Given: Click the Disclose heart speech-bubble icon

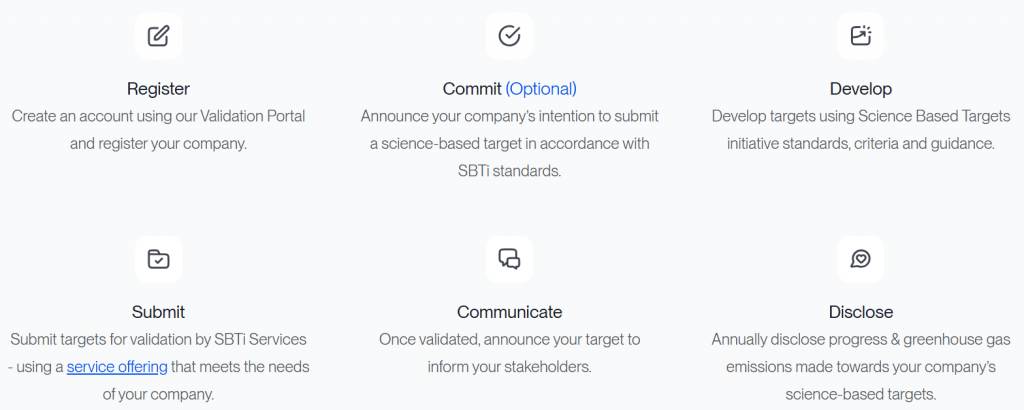Looking at the screenshot, I should (860, 259).
